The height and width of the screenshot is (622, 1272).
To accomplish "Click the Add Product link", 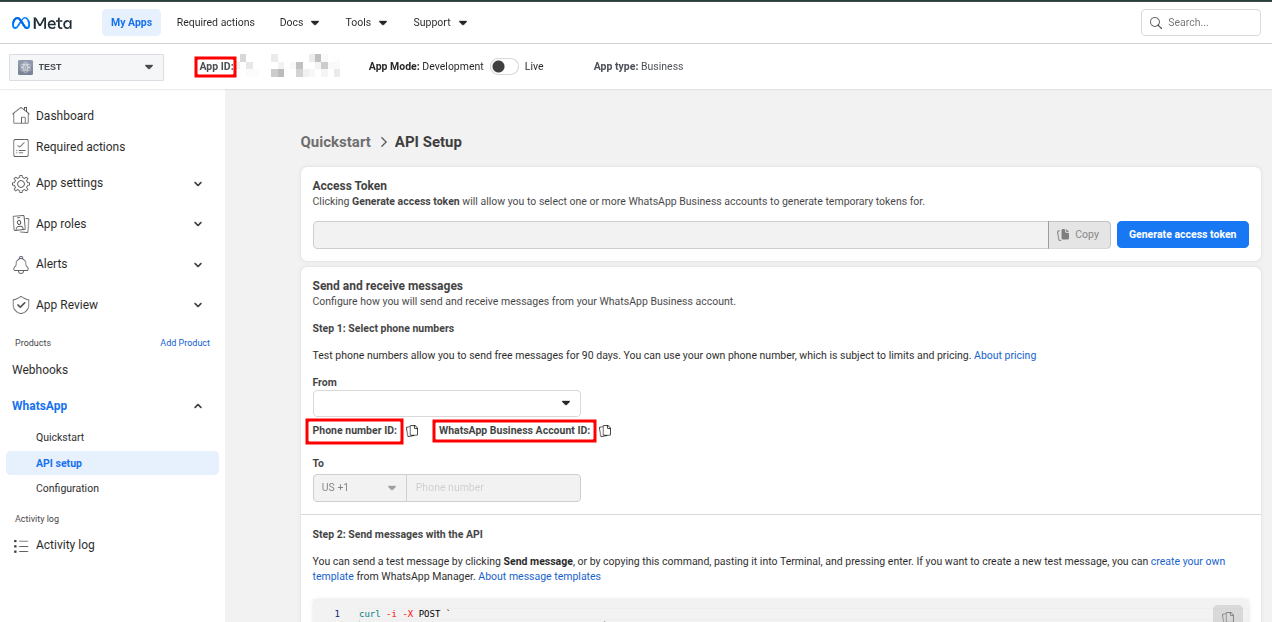I will (185, 343).
